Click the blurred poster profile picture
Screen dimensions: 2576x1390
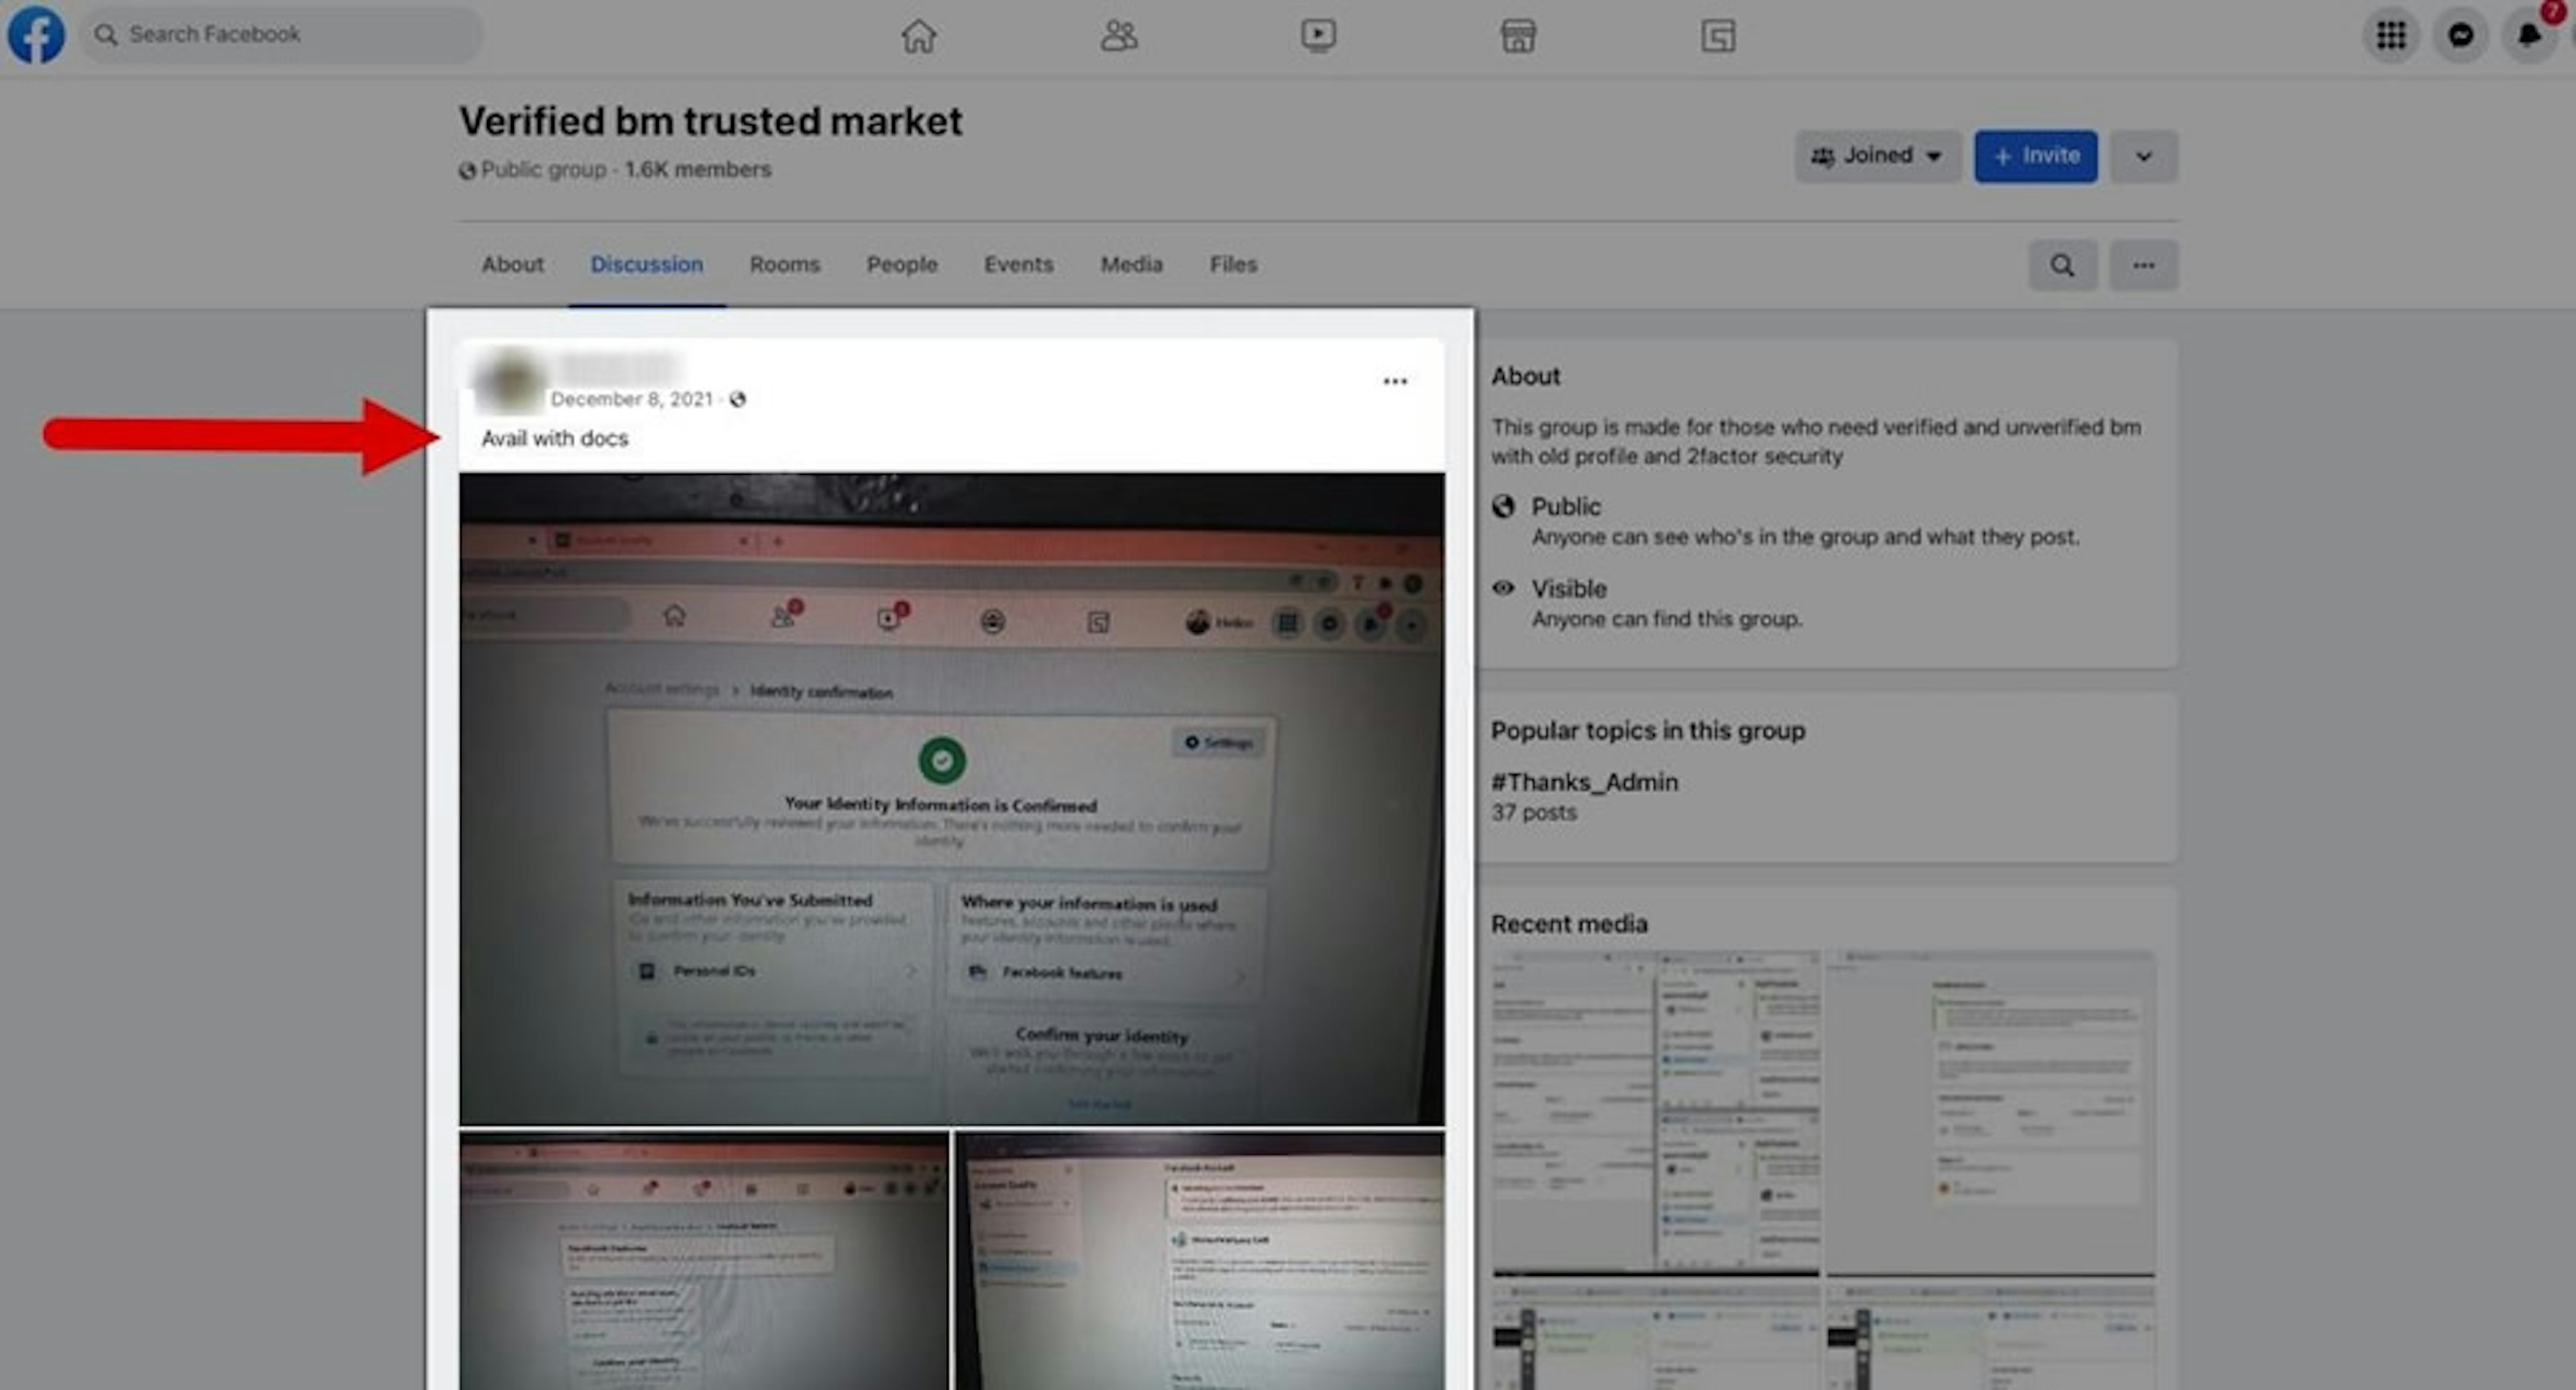point(511,381)
